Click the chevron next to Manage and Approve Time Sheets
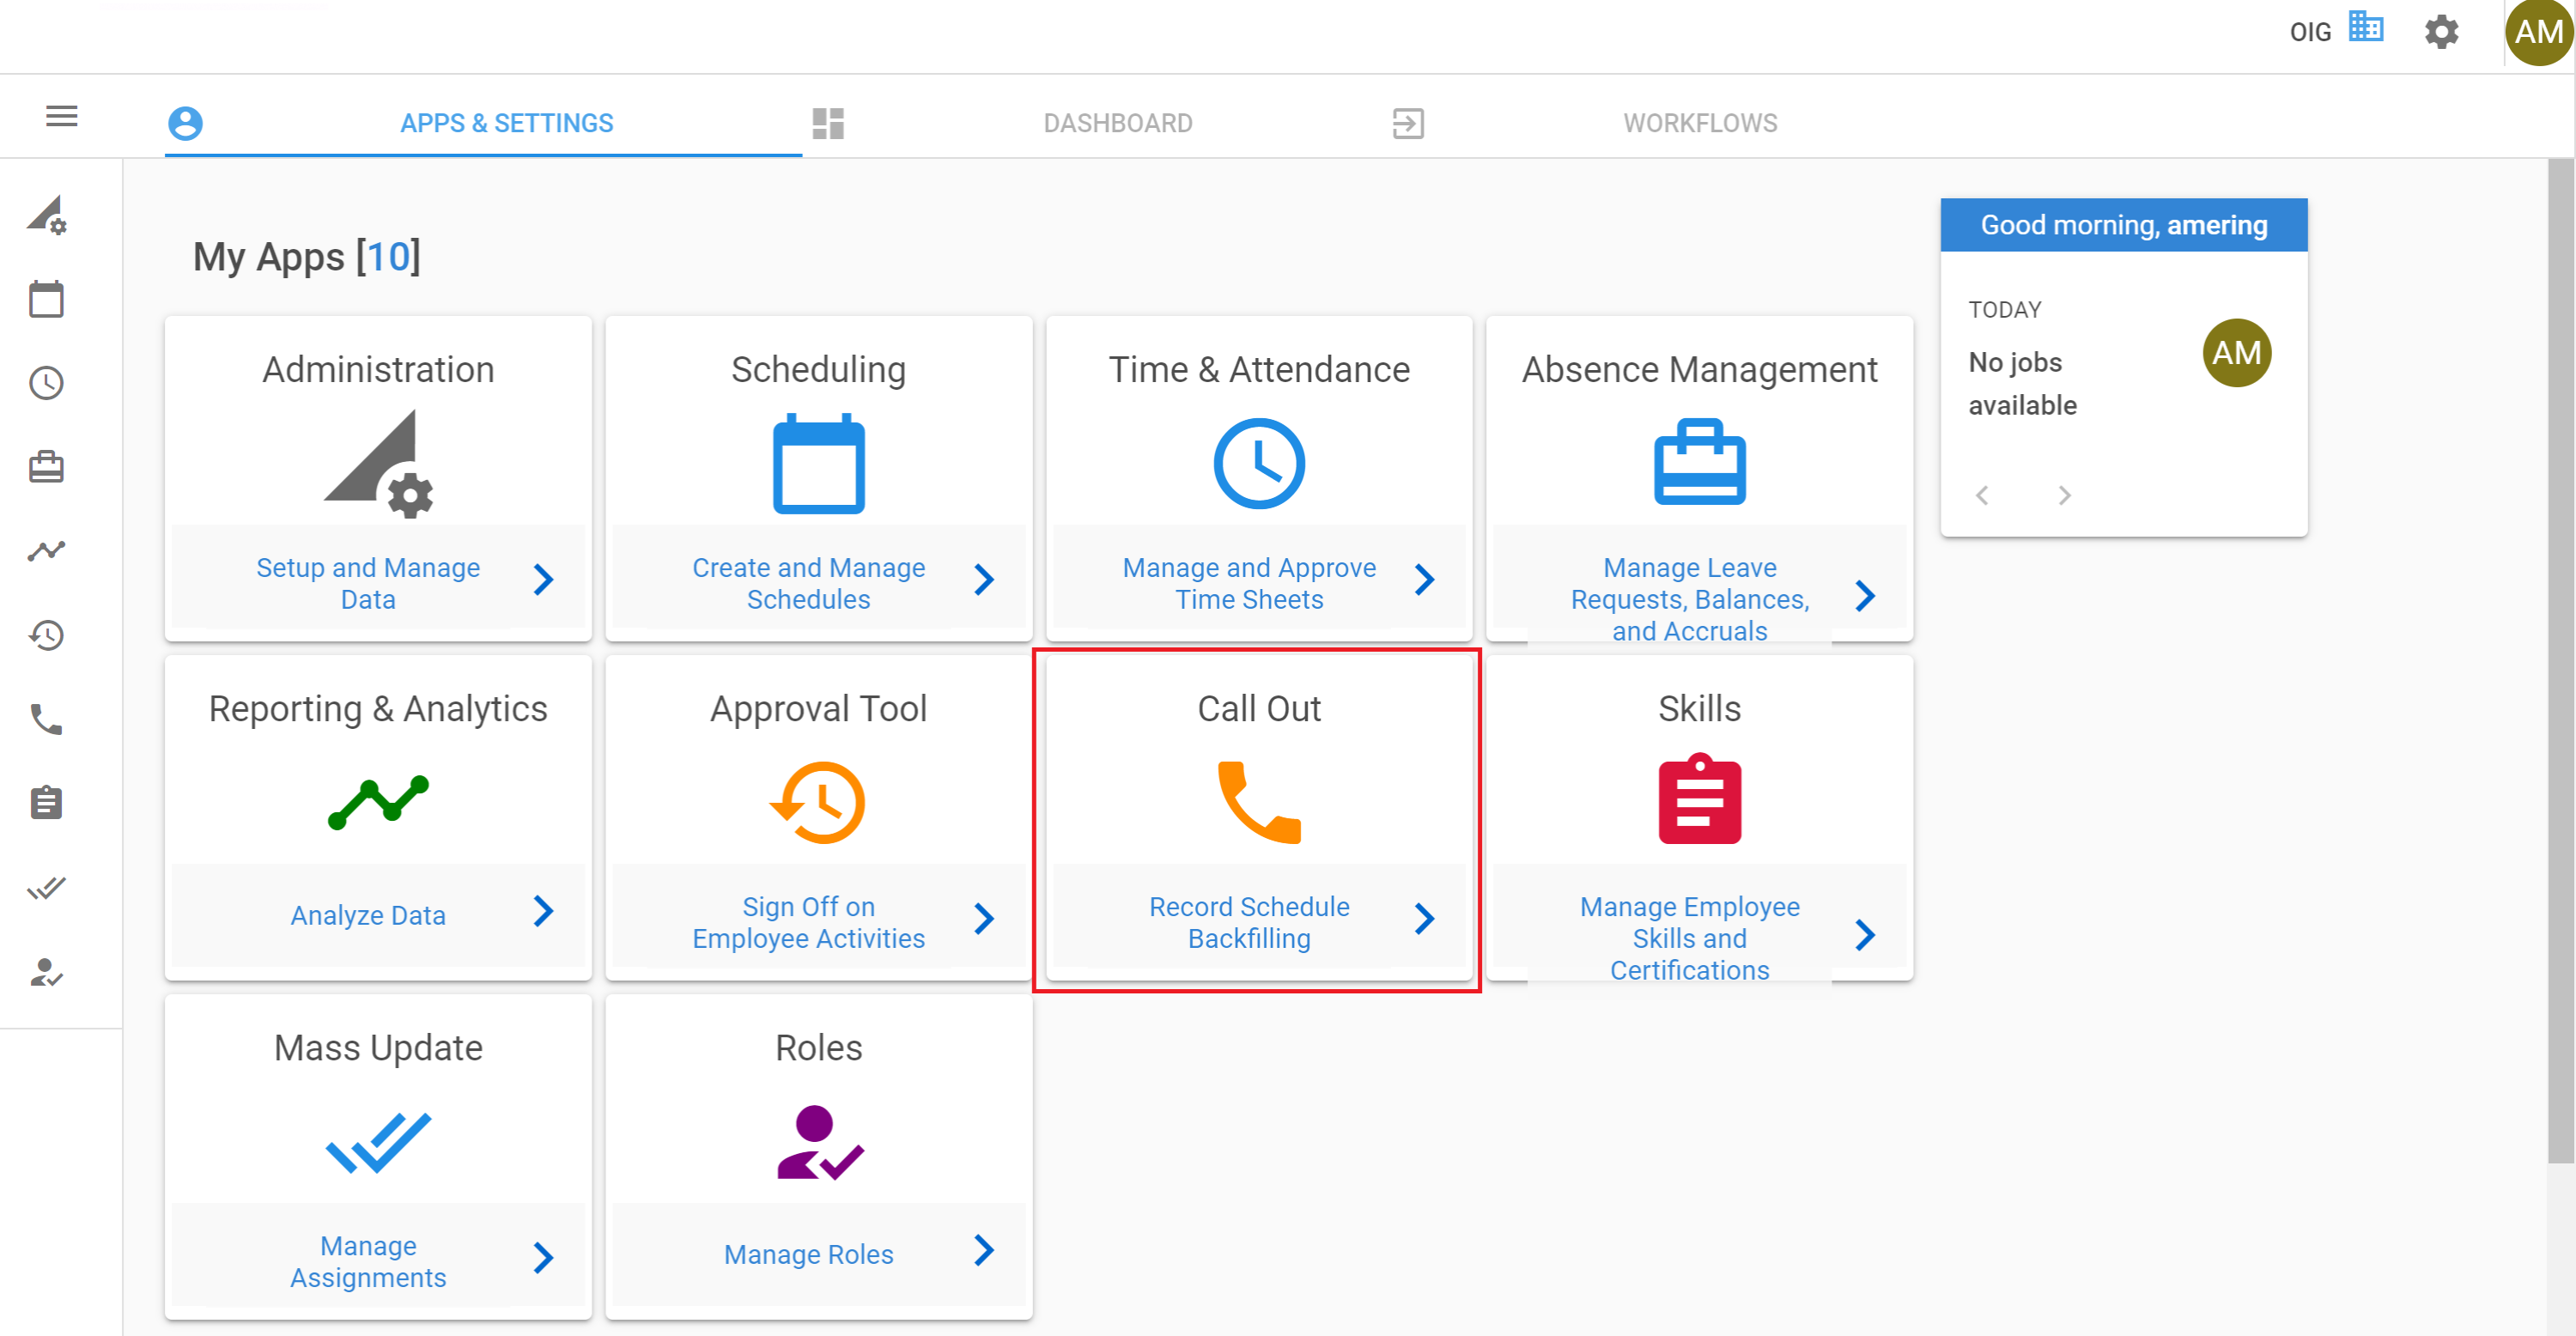The height and width of the screenshot is (1336, 2576). click(x=1424, y=579)
